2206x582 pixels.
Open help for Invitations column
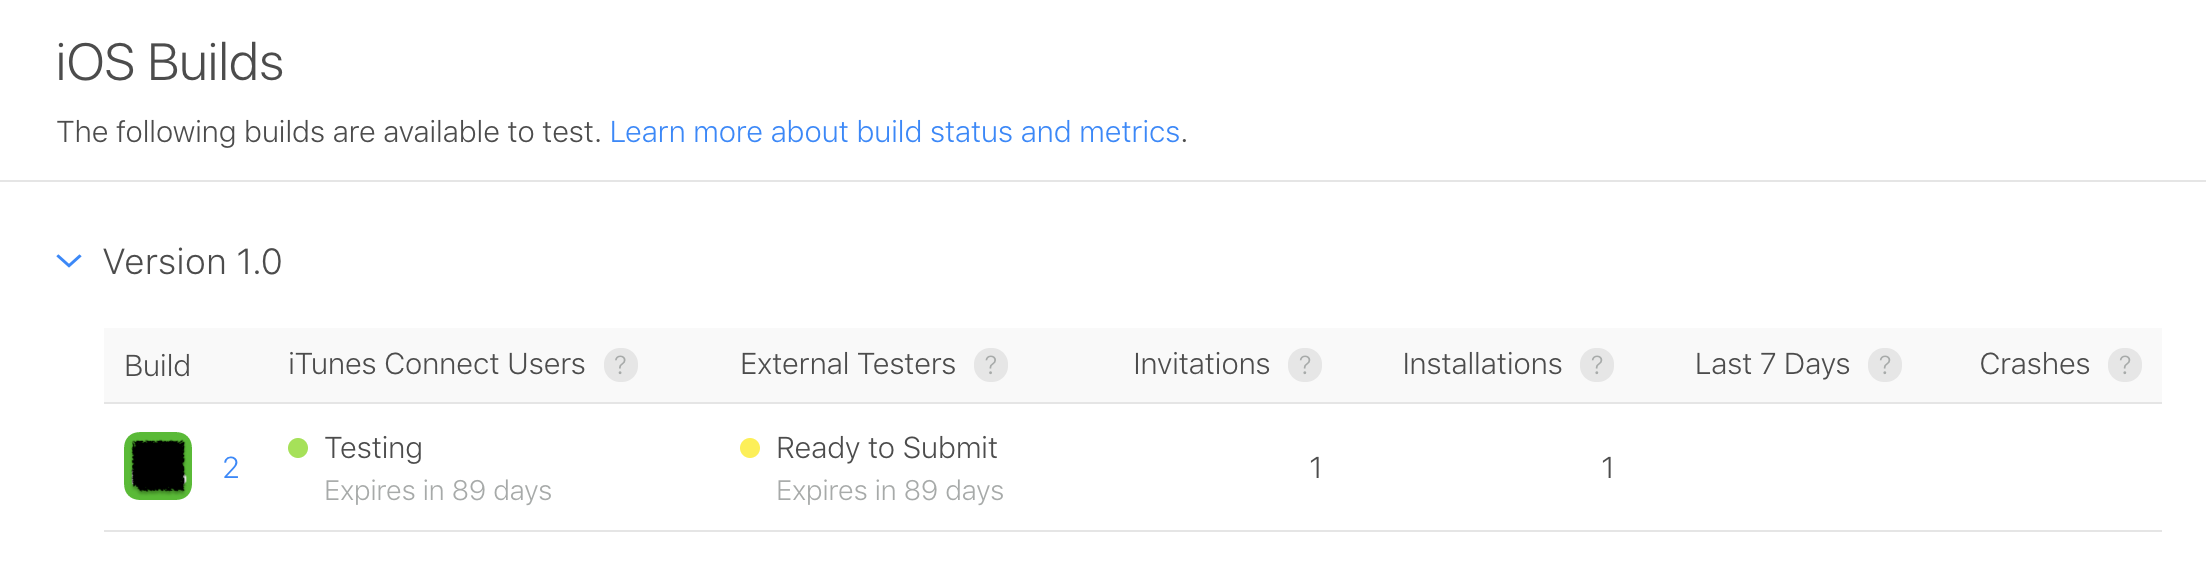click(1305, 364)
